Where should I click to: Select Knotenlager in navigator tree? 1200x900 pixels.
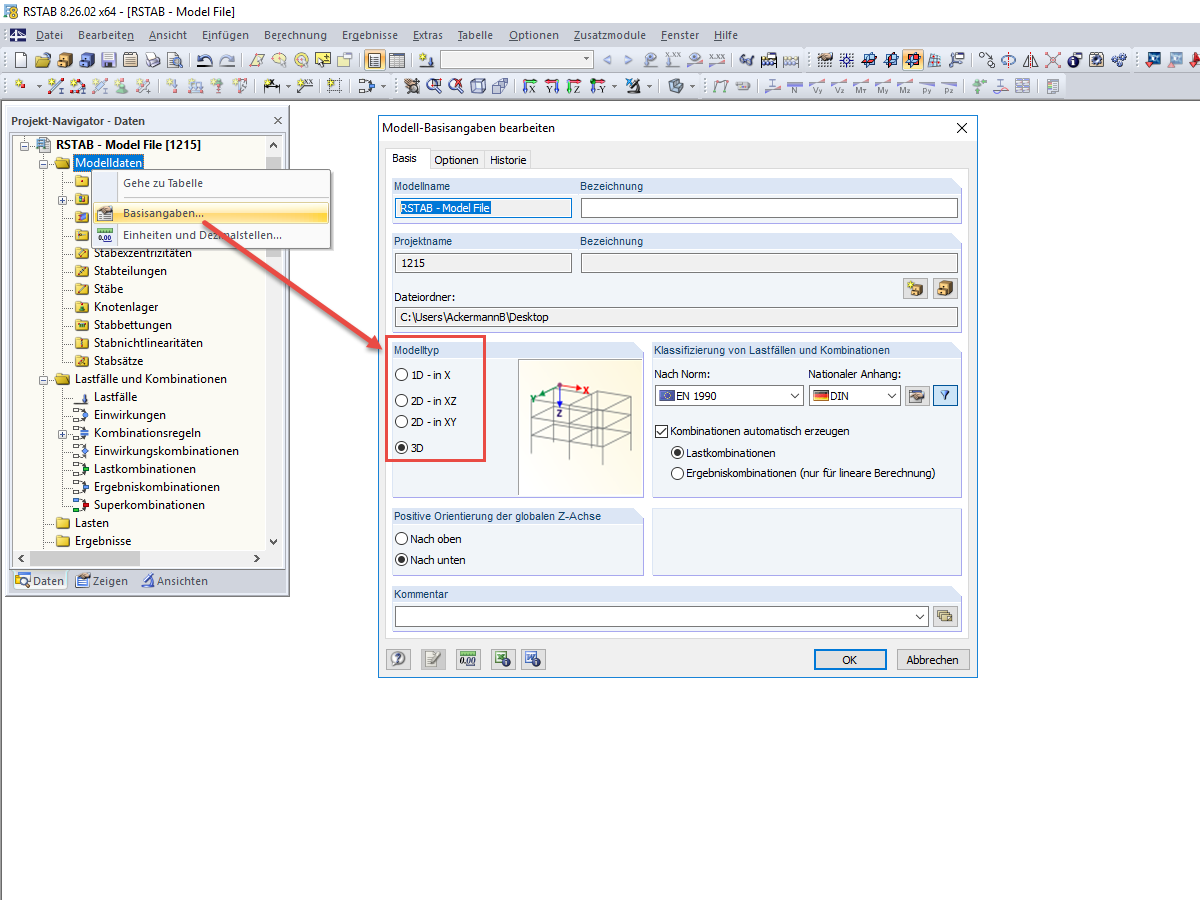coord(126,307)
